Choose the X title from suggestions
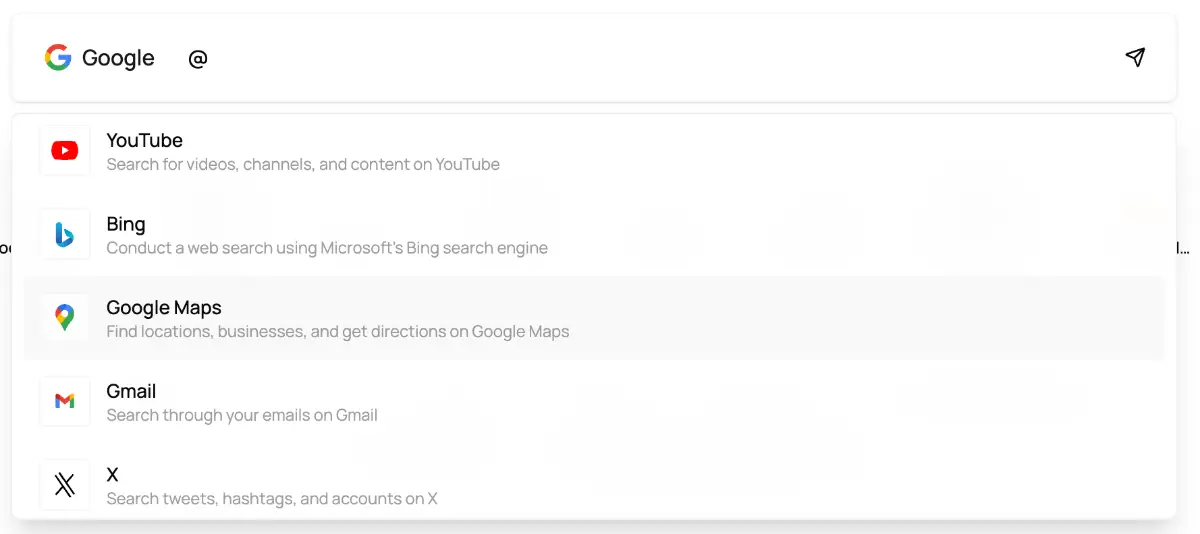 point(112,474)
